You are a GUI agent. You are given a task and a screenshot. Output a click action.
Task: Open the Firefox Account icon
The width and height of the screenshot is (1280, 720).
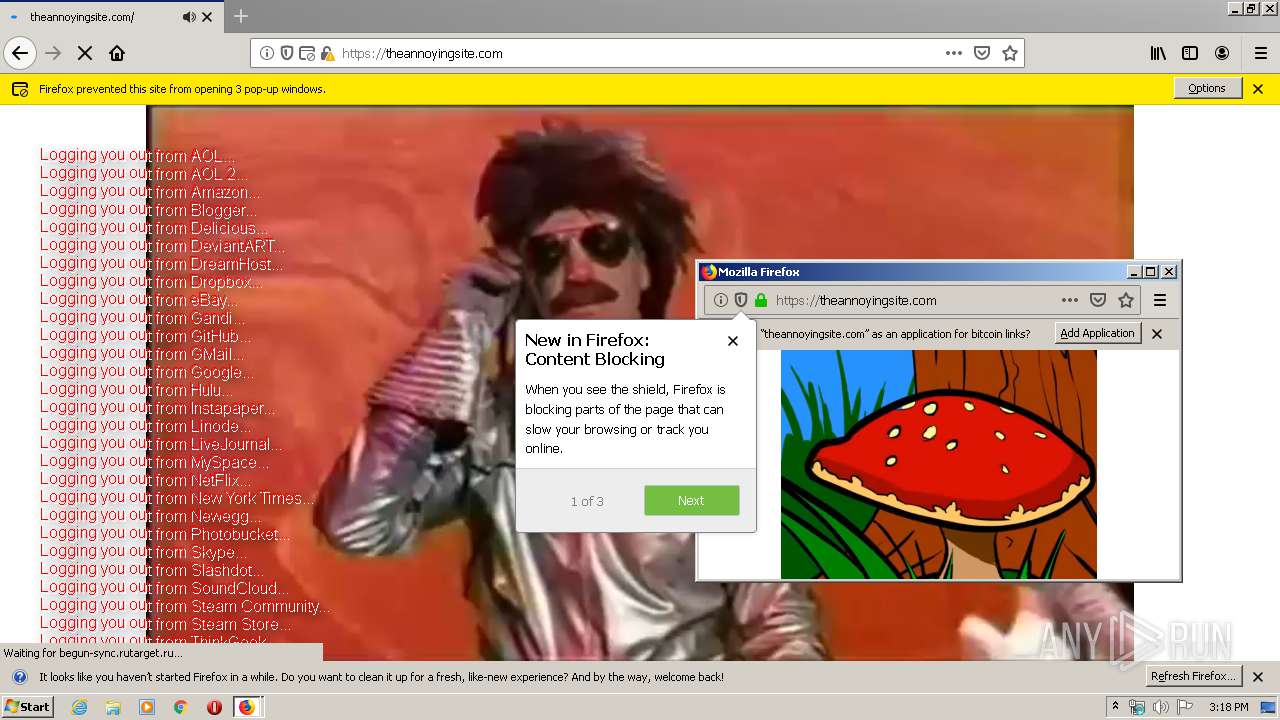pyautogui.click(x=1222, y=53)
